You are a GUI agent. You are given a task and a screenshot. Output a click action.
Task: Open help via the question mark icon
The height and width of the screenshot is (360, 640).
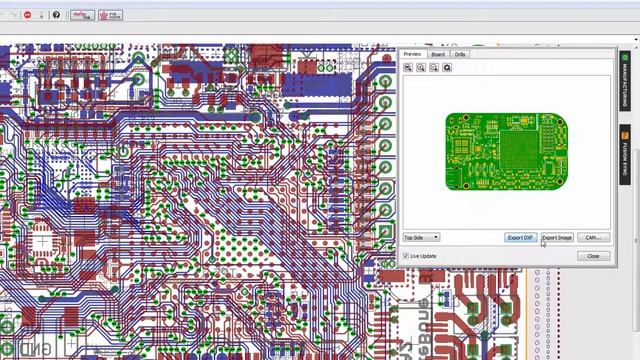[56, 15]
